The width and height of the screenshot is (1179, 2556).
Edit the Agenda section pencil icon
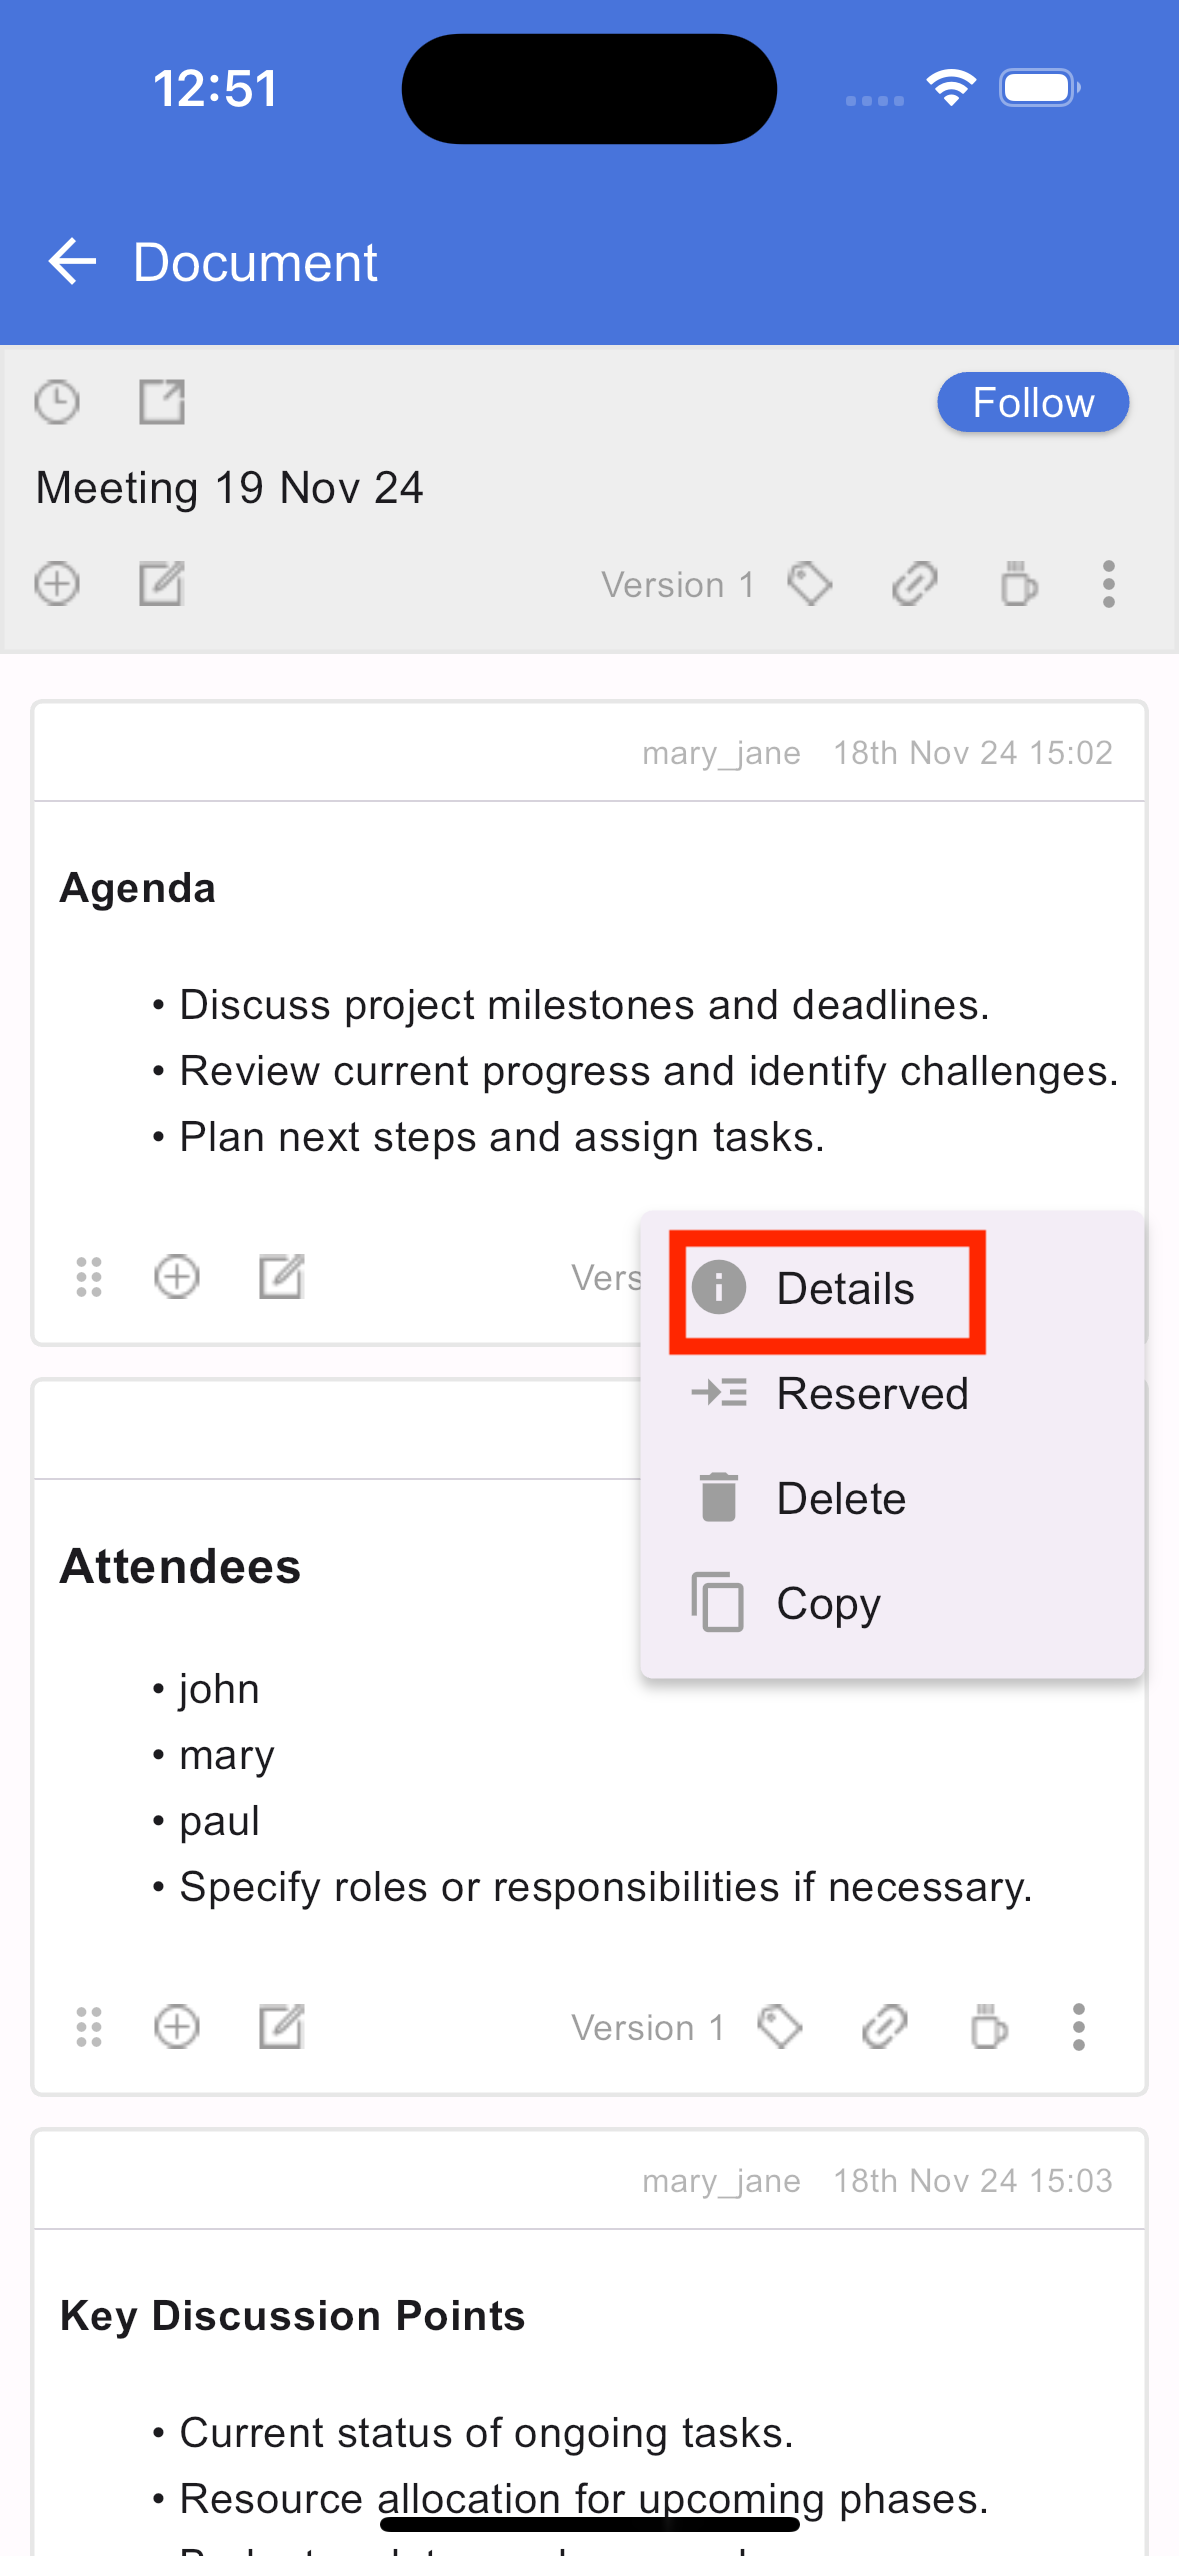281,1277
